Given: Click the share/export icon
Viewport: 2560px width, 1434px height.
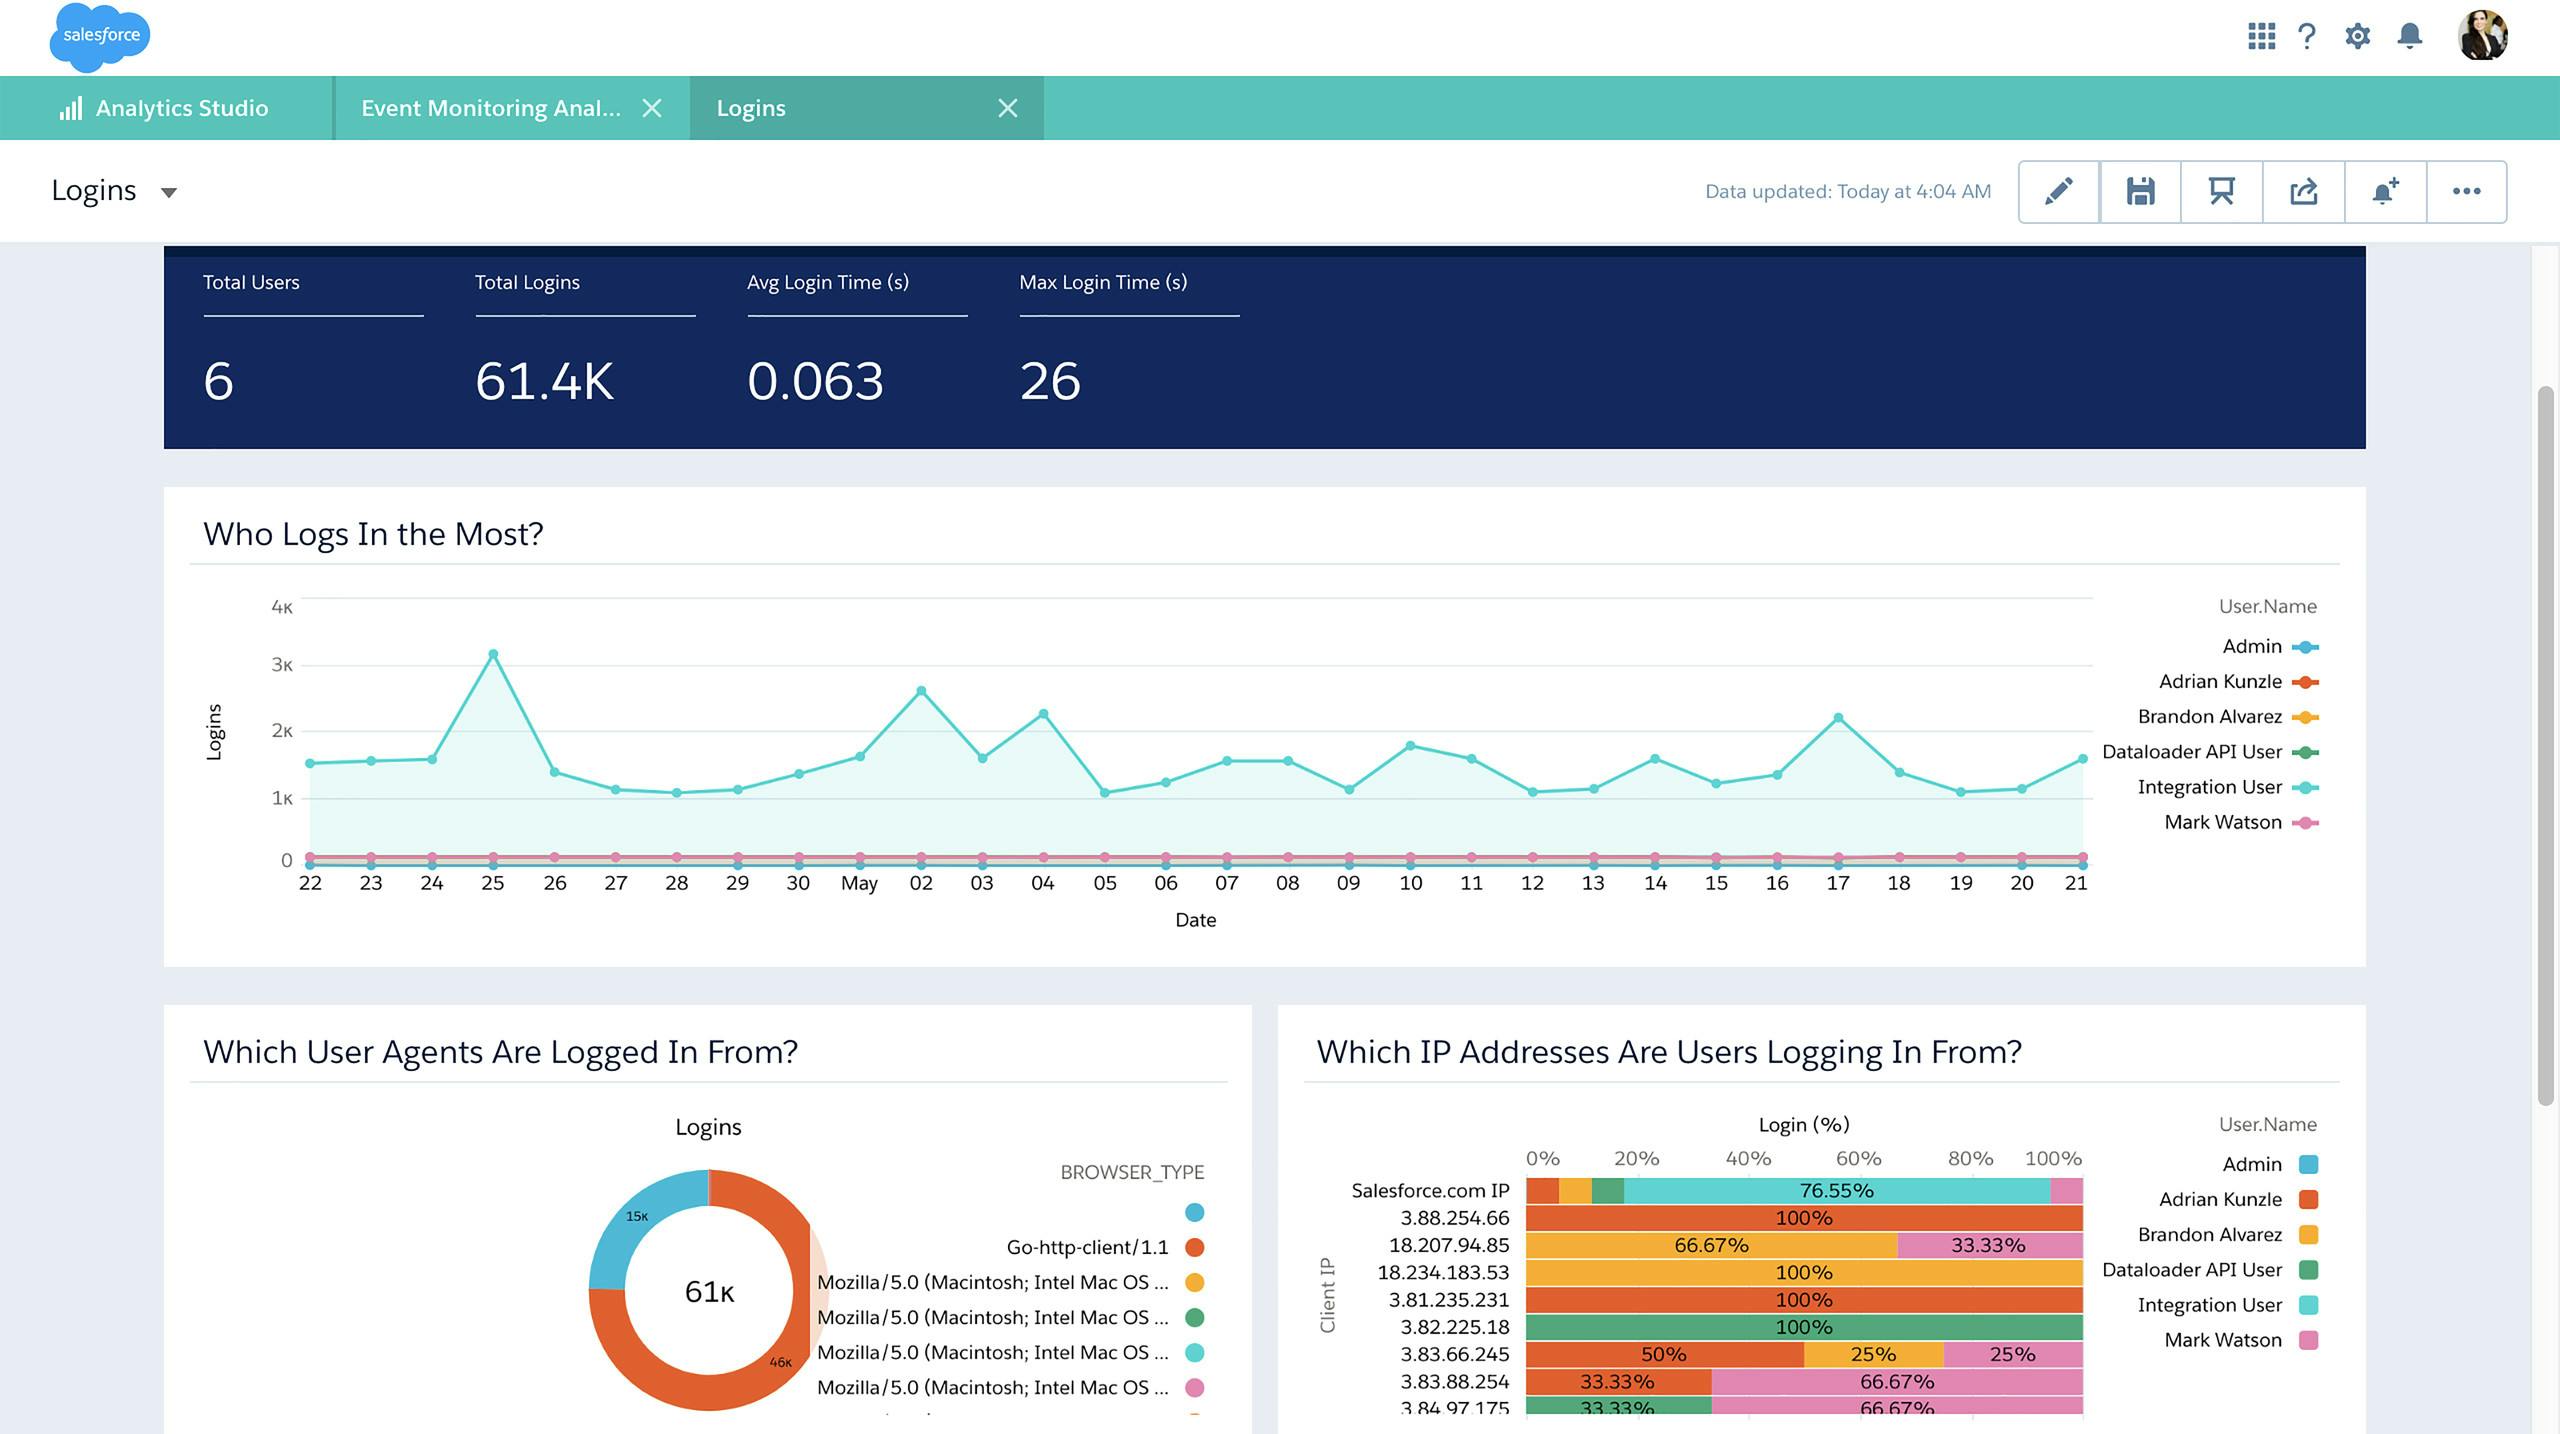Looking at the screenshot, I should [x=2303, y=192].
